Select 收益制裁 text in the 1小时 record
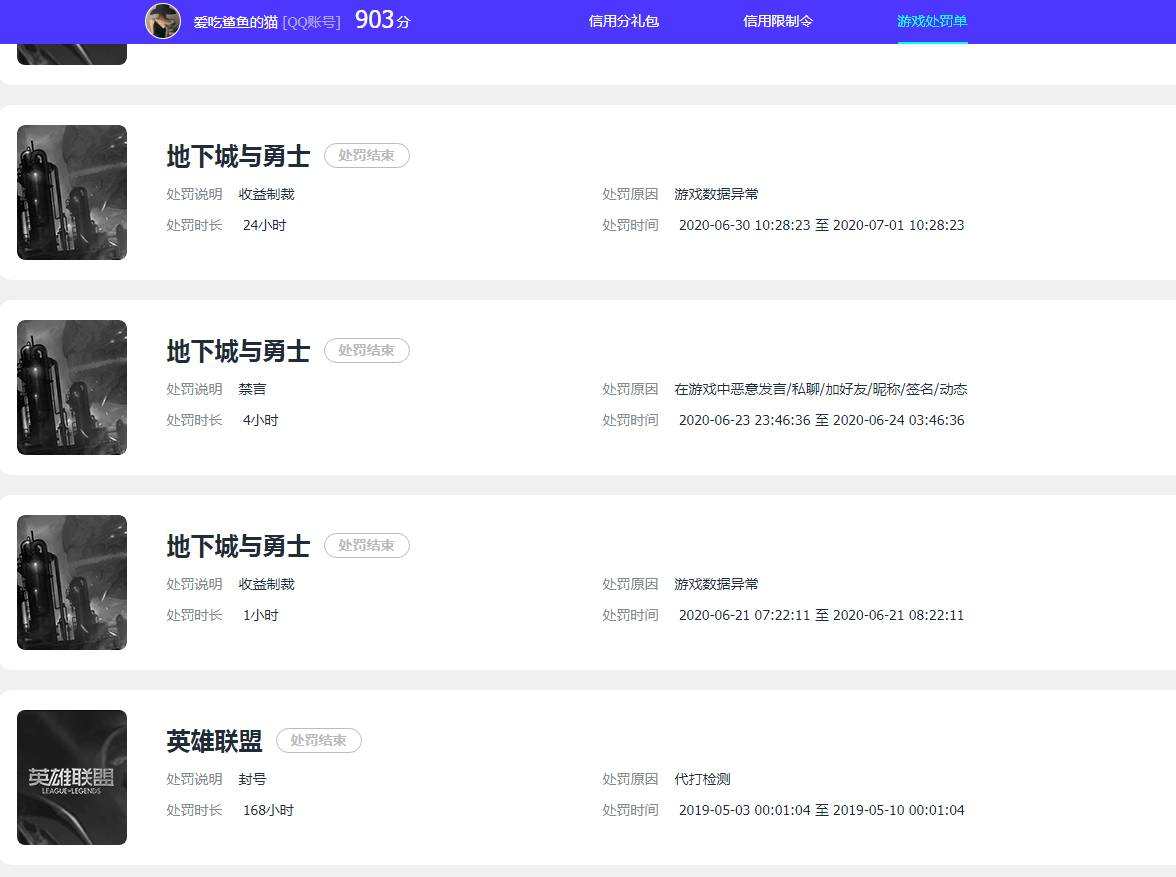Viewport: 1176px width, 877px height. click(266, 584)
